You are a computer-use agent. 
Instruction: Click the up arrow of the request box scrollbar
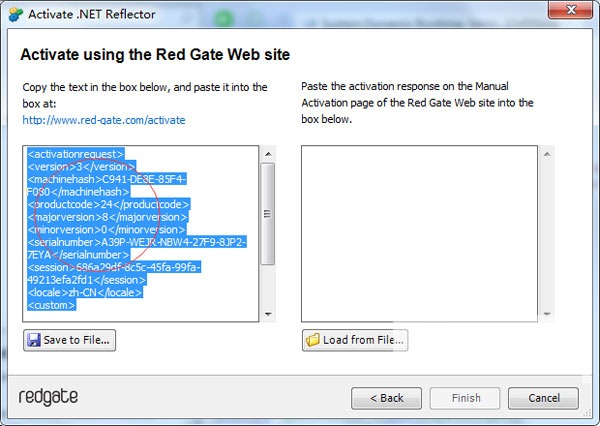click(268, 154)
